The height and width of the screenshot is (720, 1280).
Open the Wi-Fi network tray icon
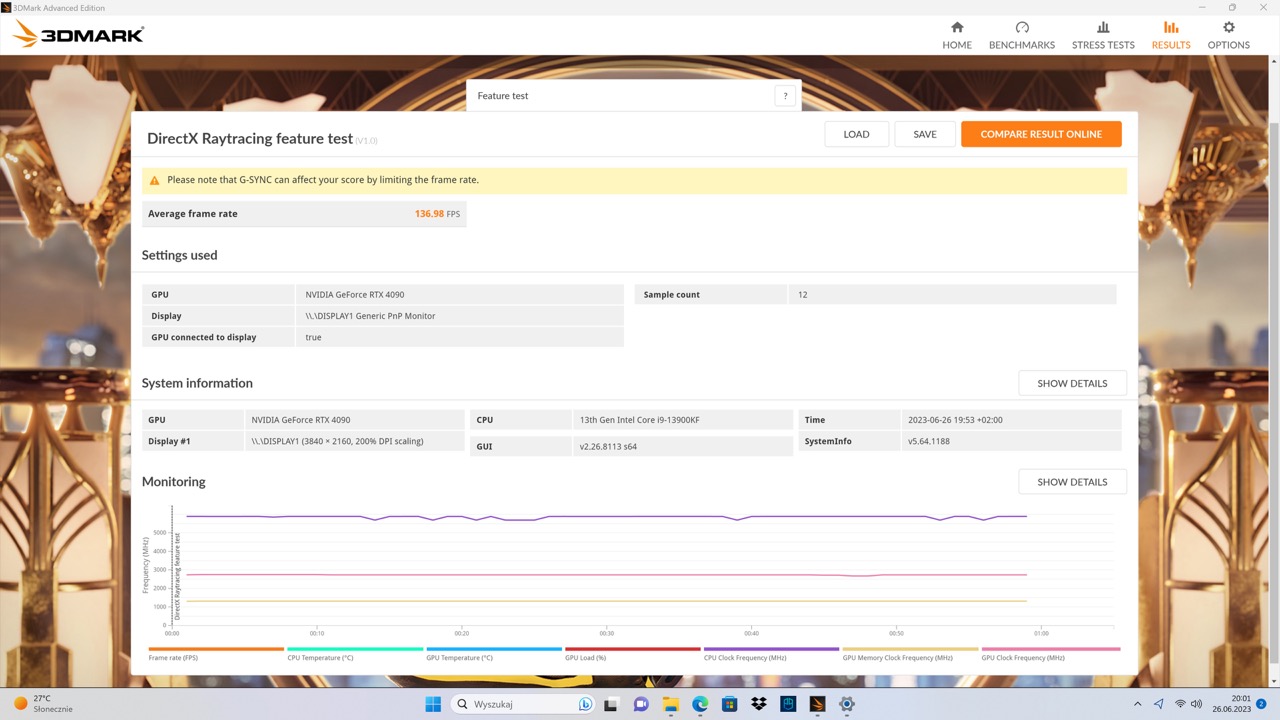1180,704
